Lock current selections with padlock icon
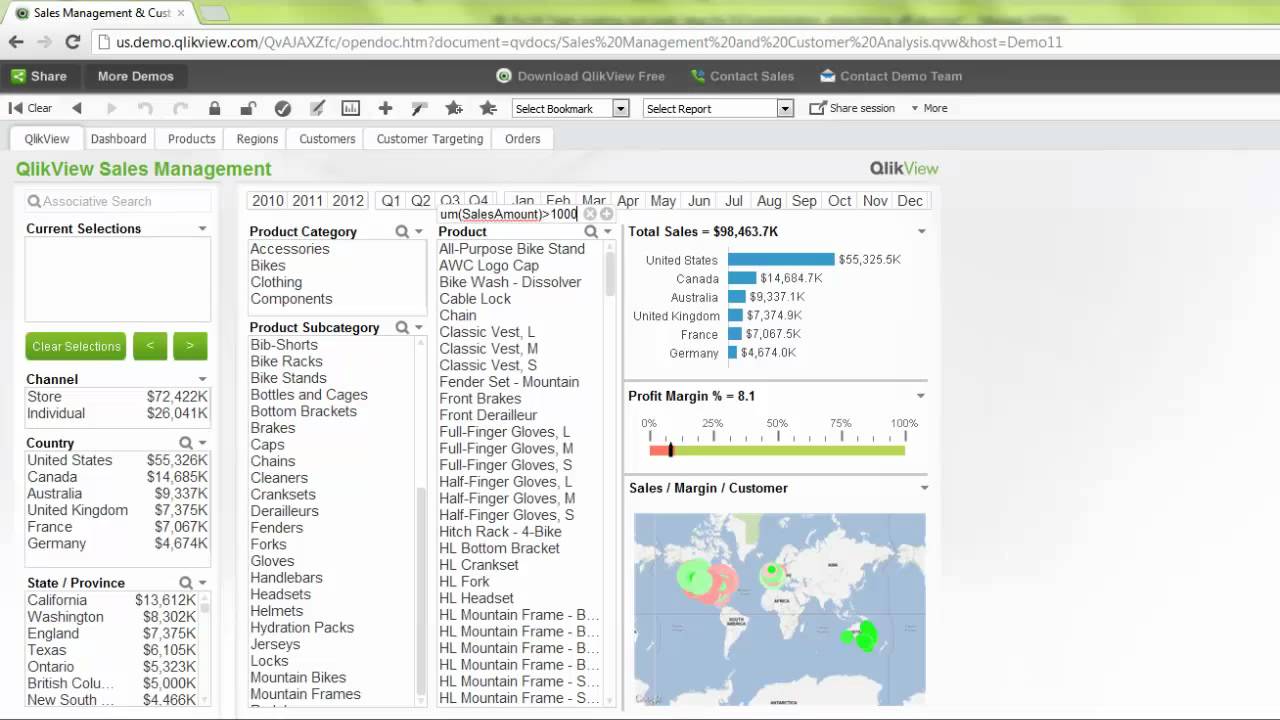The height and width of the screenshot is (720, 1280). [214, 108]
